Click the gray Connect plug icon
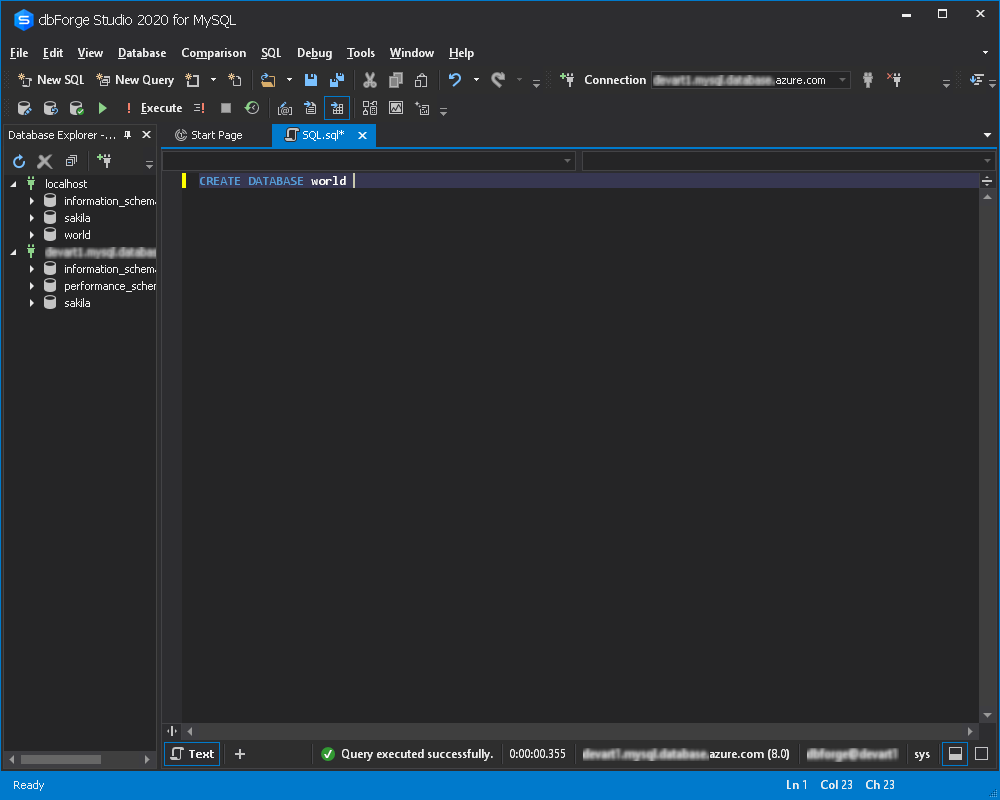Image resolution: width=1000 pixels, height=800 pixels. (868, 80)
